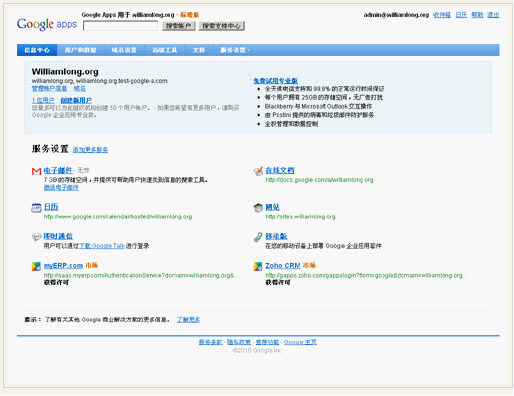This screenshot has width=514, height=396.
Task: Click the marketplace icon beside Zoho CRM
Action: coord(258,266)
